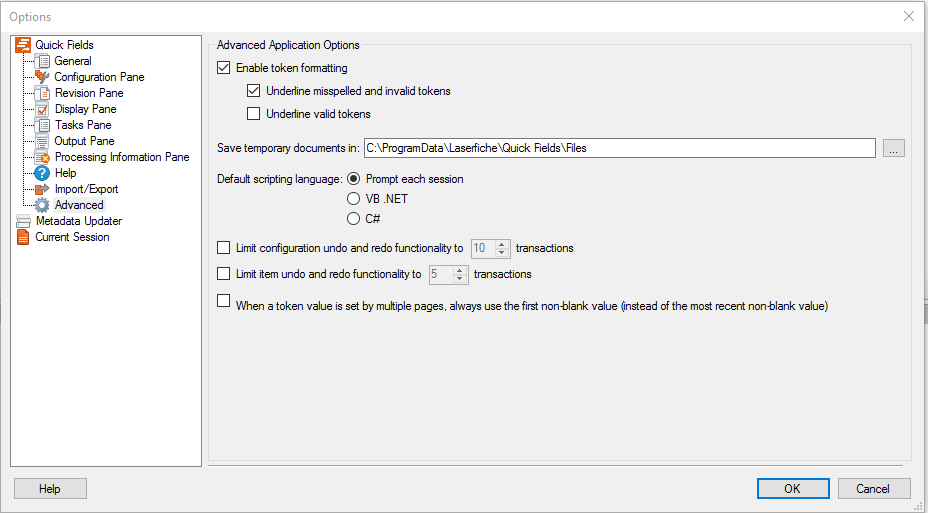Select the Quick Fields root icon
The image size is (928, 513).
[x=23, y=45]
